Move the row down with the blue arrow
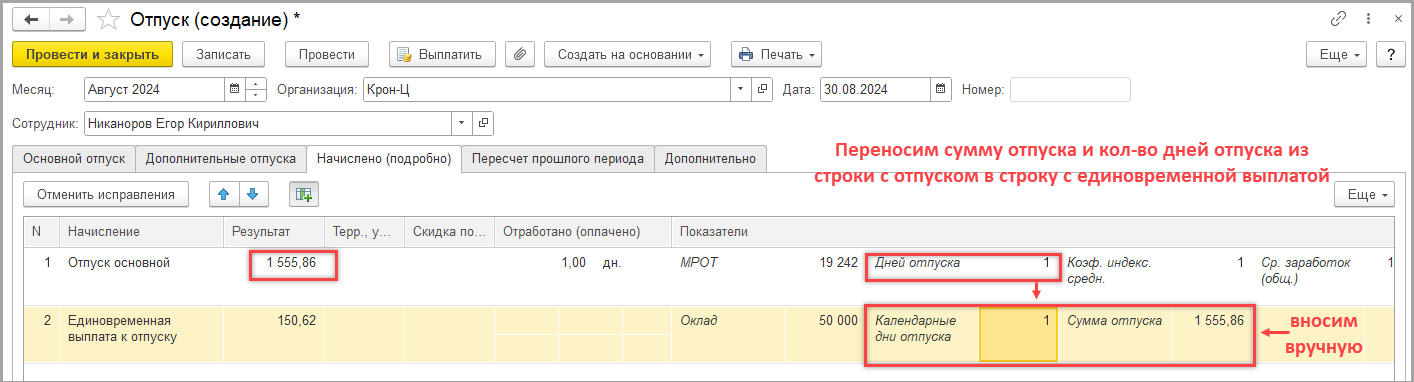 [x=253, y=194]
